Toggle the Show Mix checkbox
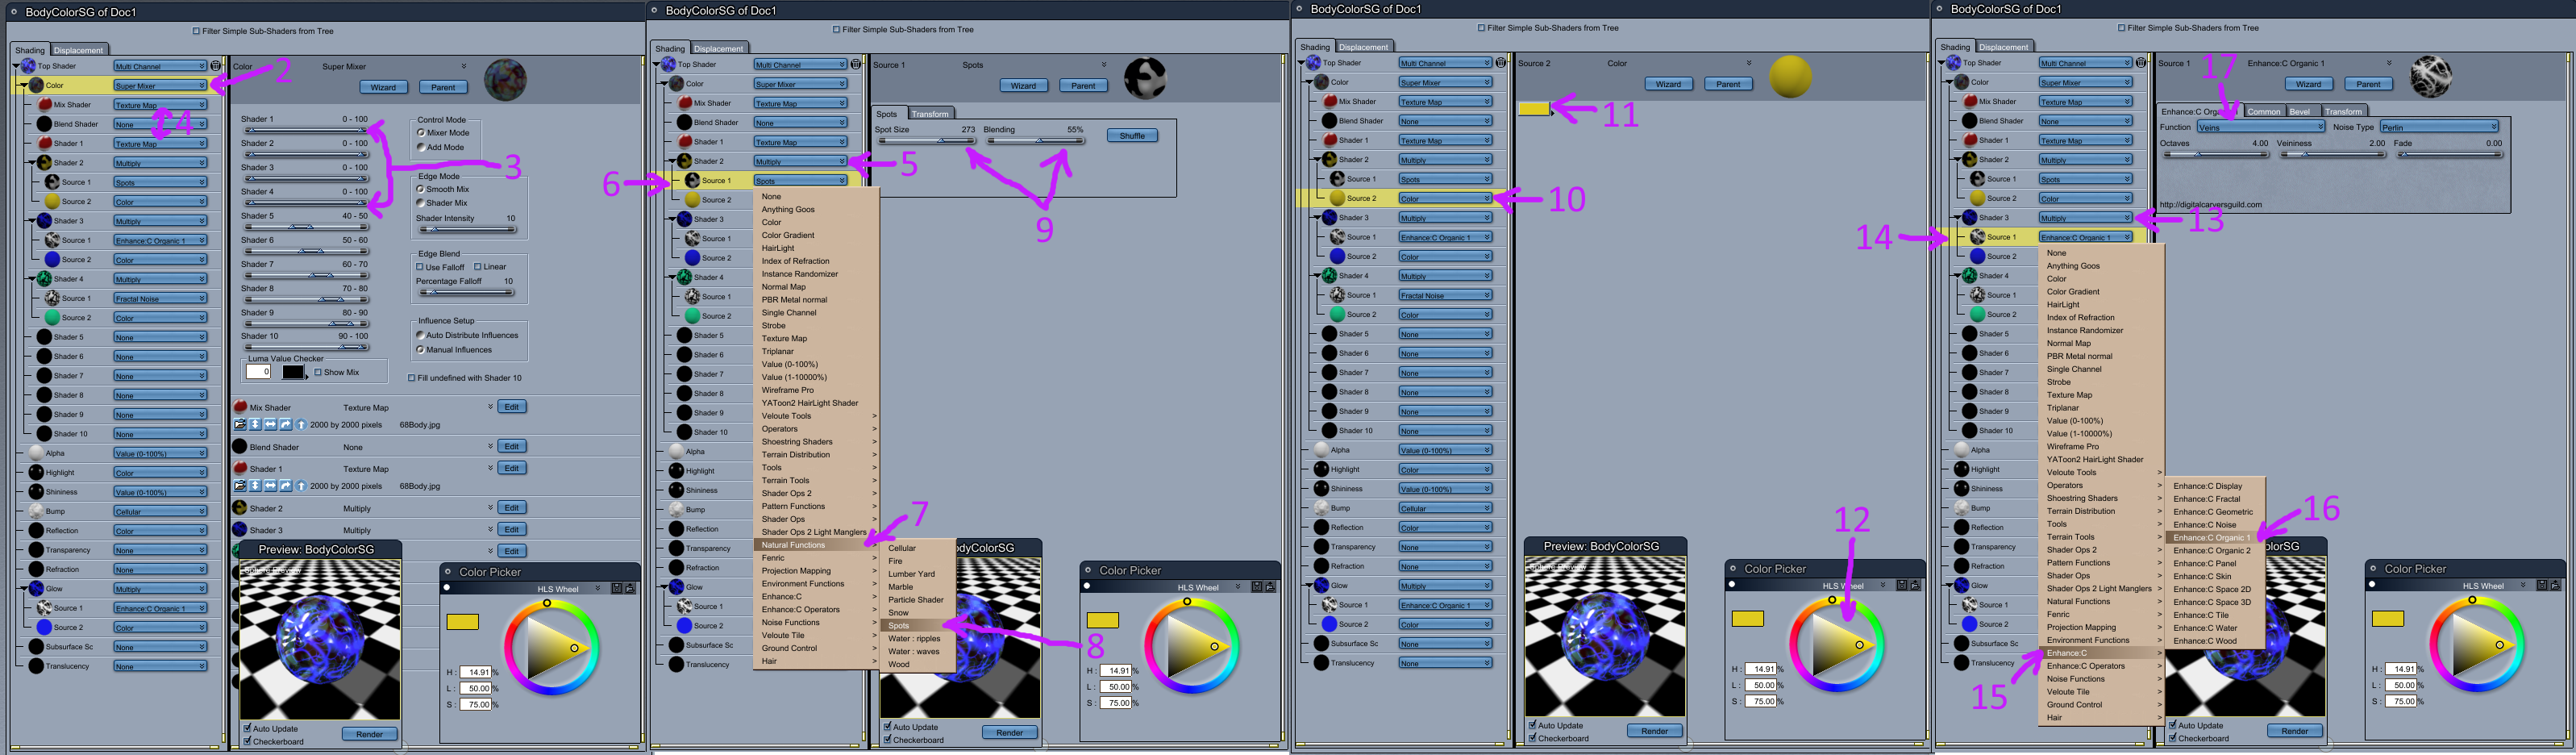 click(318, 372)
